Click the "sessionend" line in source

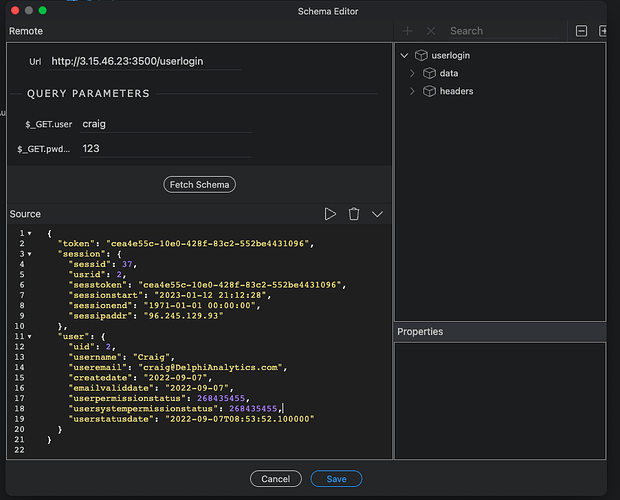pyautogui.click(x=164, y=306)
